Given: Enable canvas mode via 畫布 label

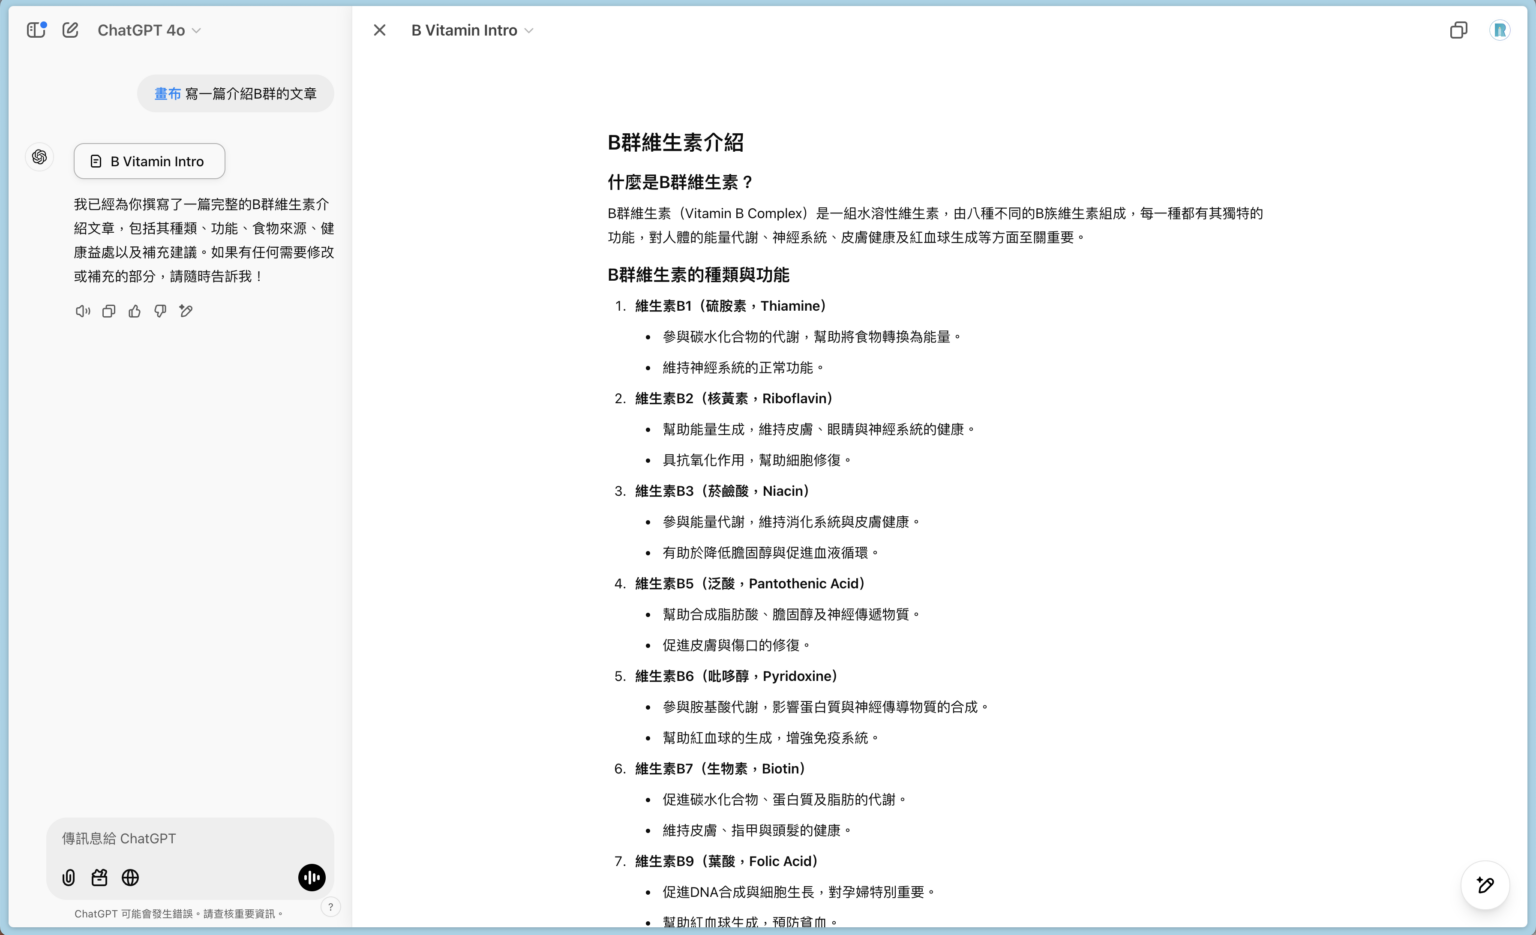Looking at the screenshot, I should [166, 93].
